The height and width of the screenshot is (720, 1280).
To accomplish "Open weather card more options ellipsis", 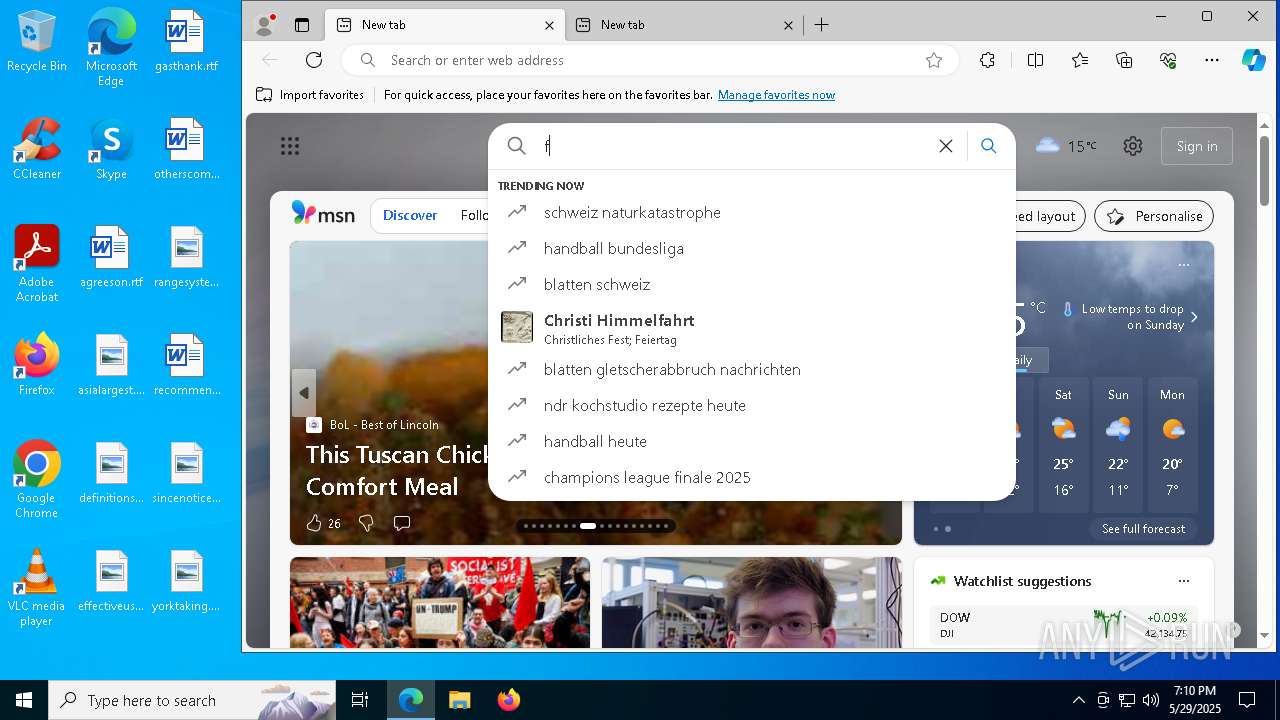I will click(1184, 265).
